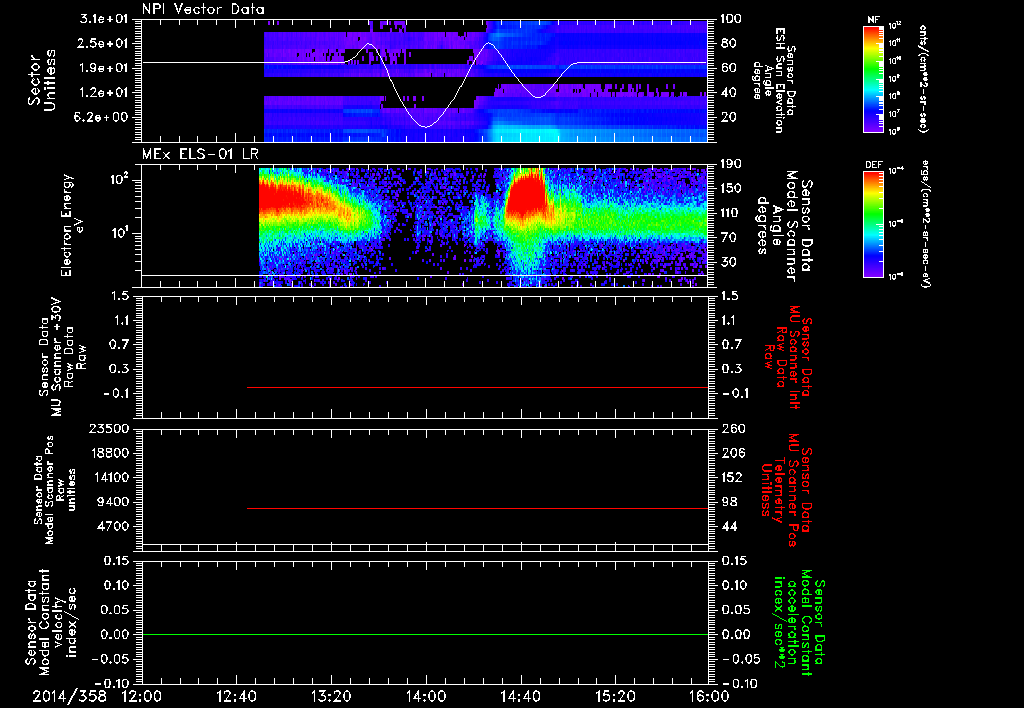Screen dimensions: 1024x708
Task: Click the 13:20 time tick label
Action: (x=331, y=697)
